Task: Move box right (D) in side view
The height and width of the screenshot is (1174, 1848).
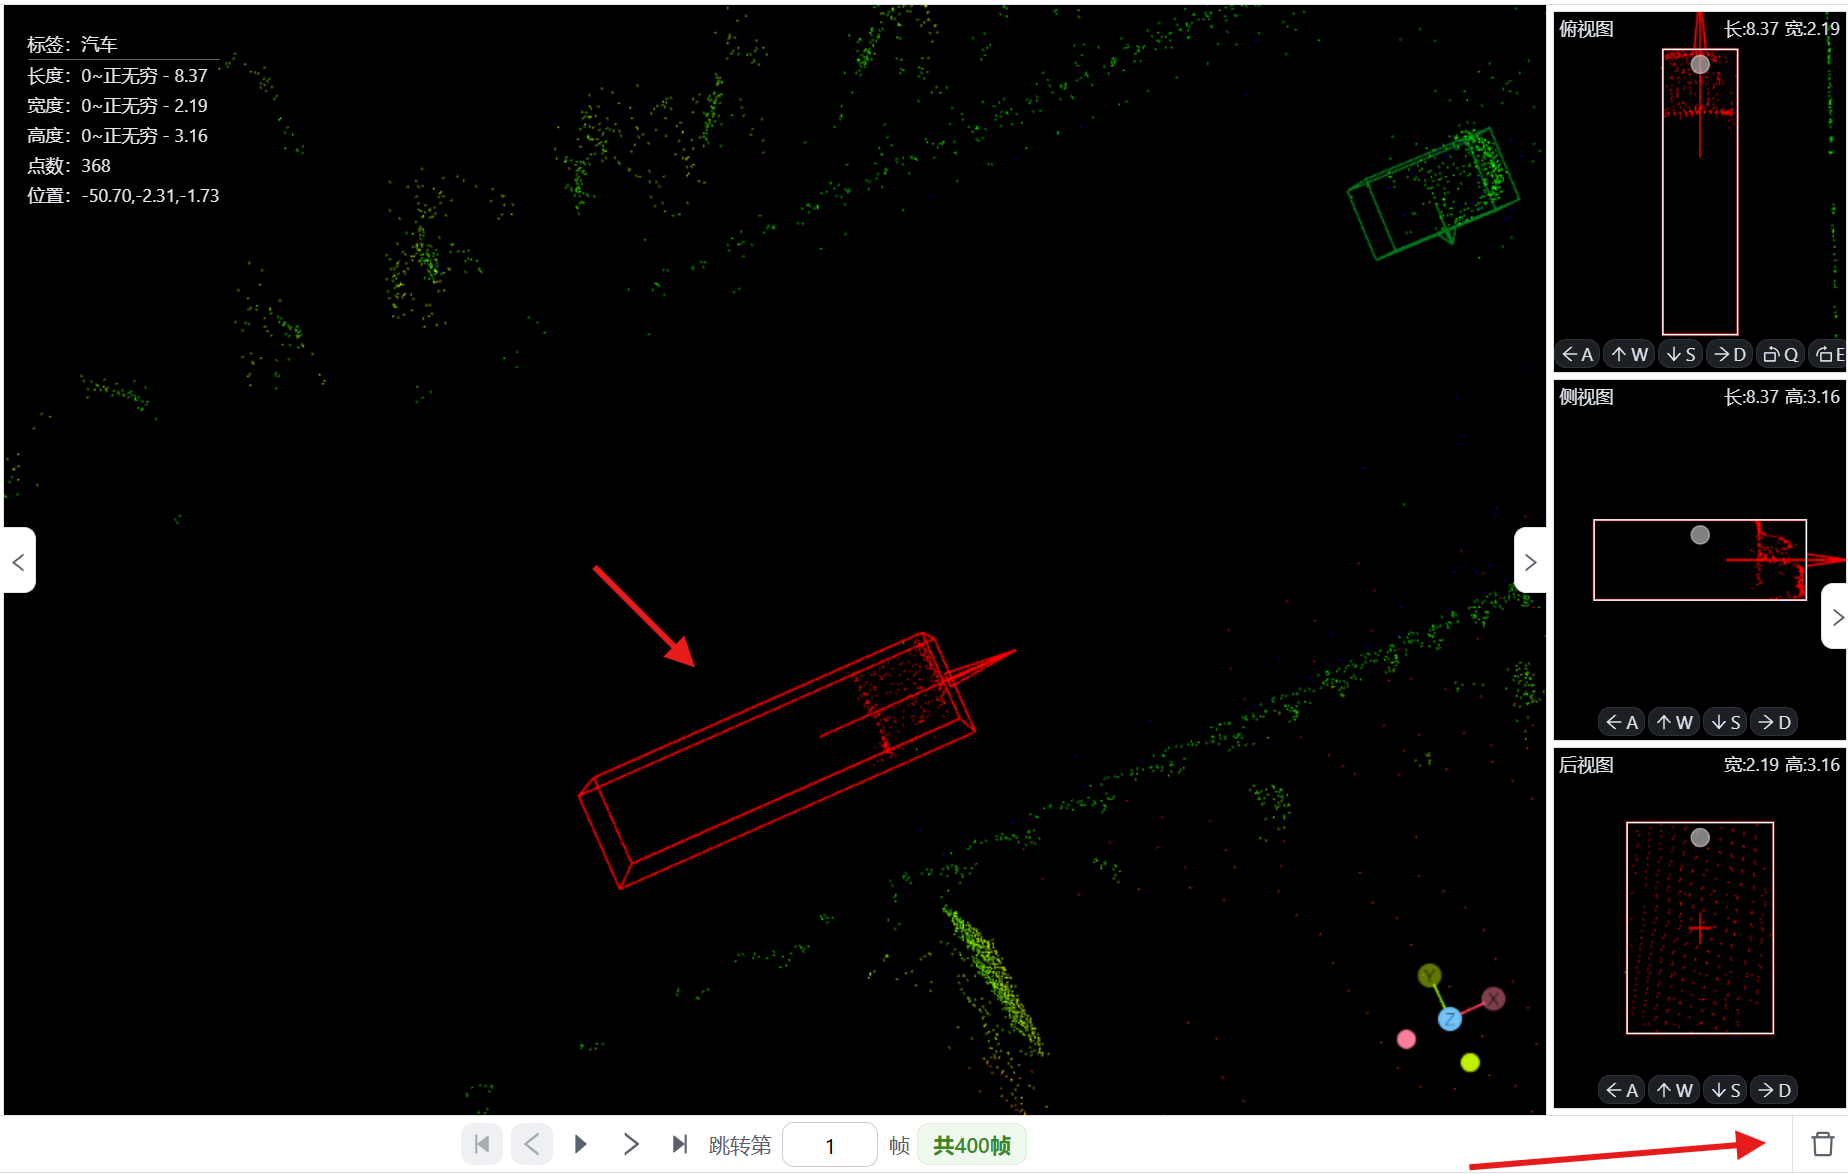Action: [1774, 722]
